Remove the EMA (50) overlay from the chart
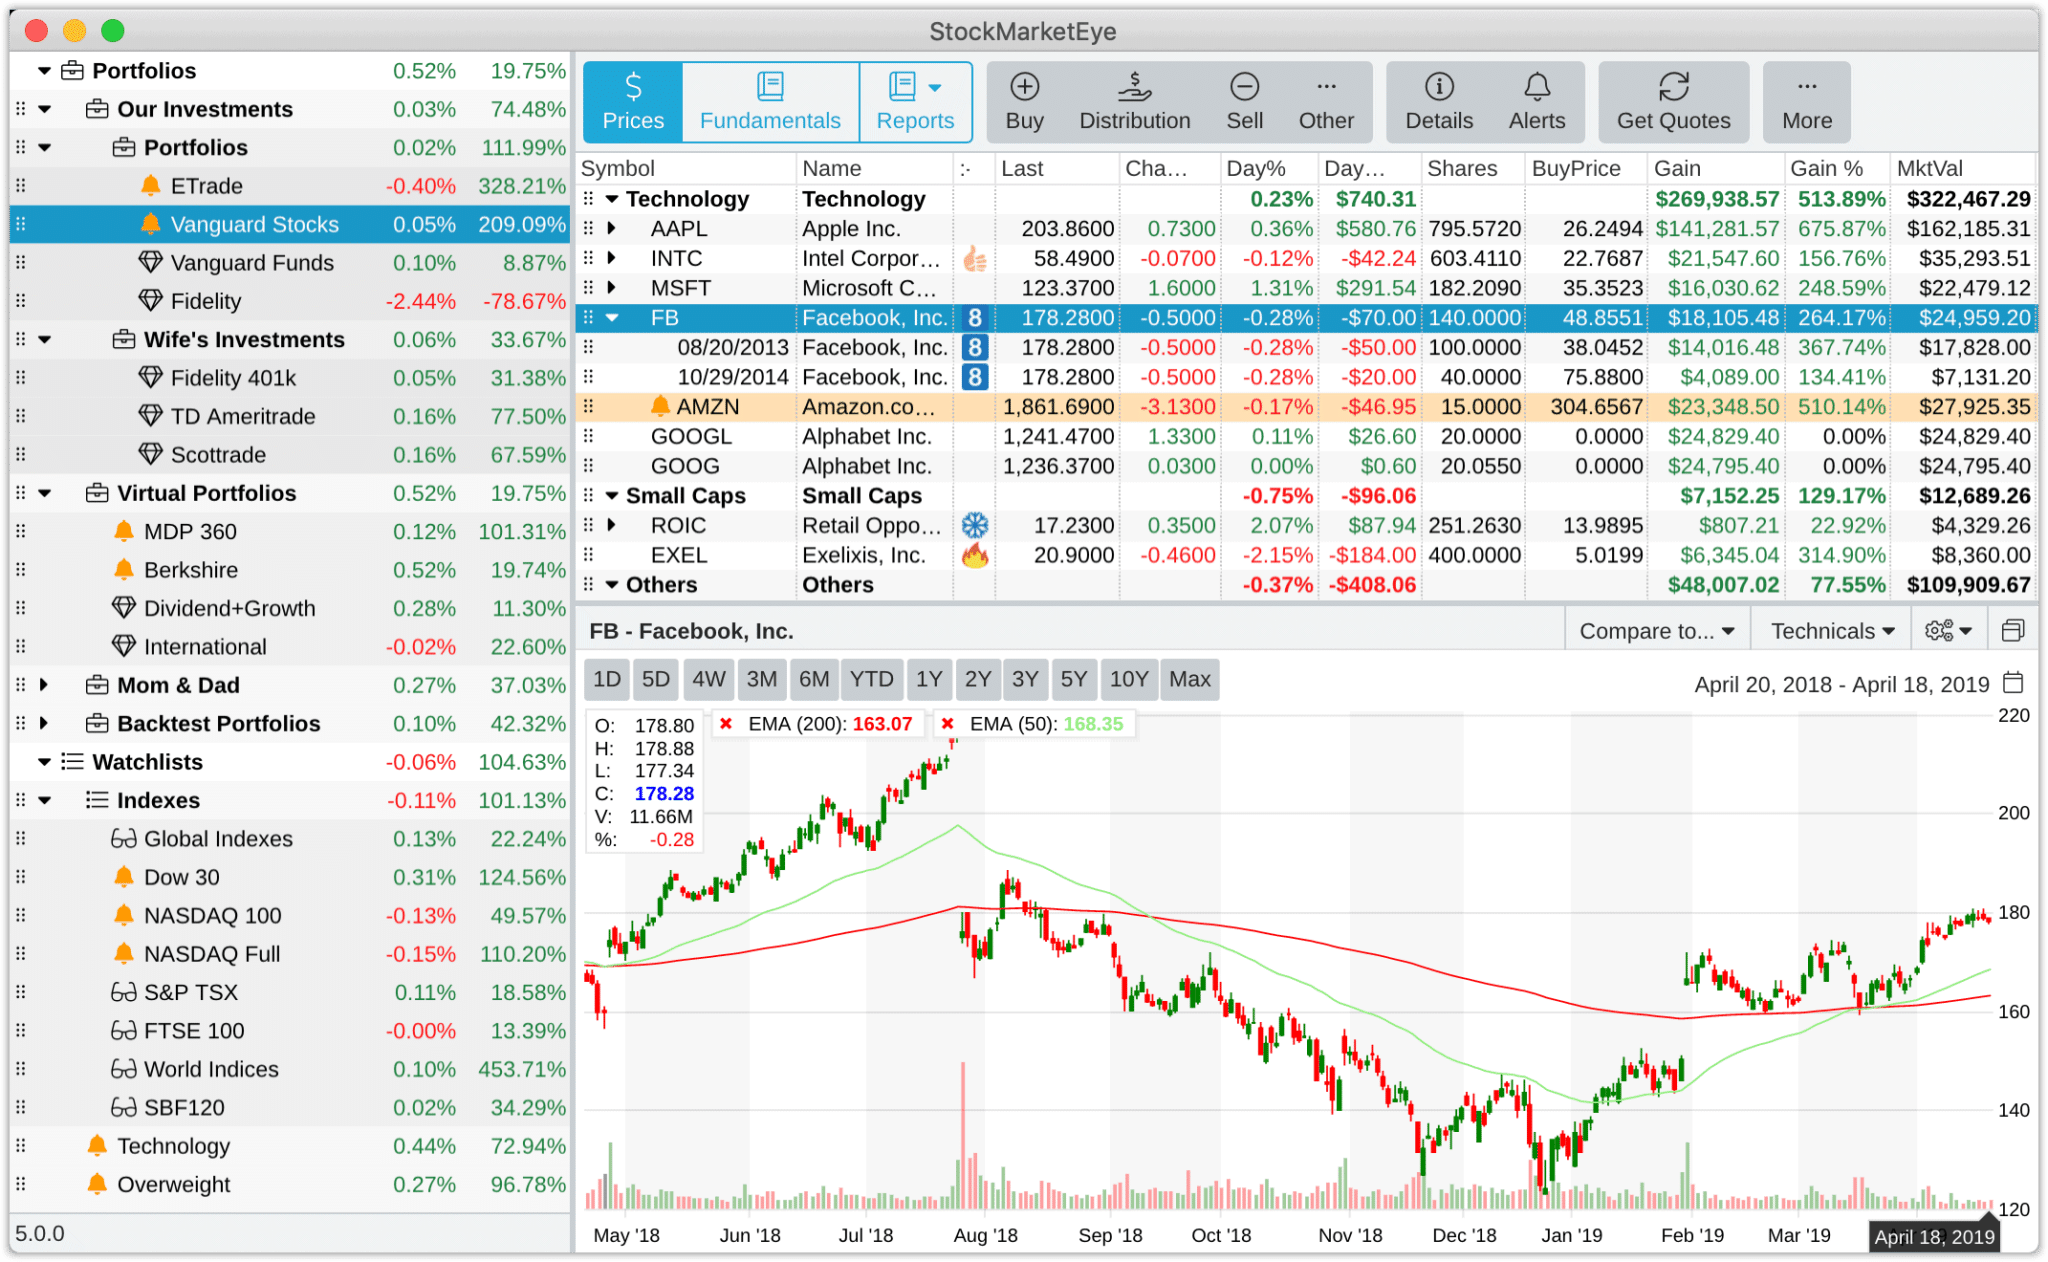This screenshot has height=1262, width=2048. coord(949,723)
